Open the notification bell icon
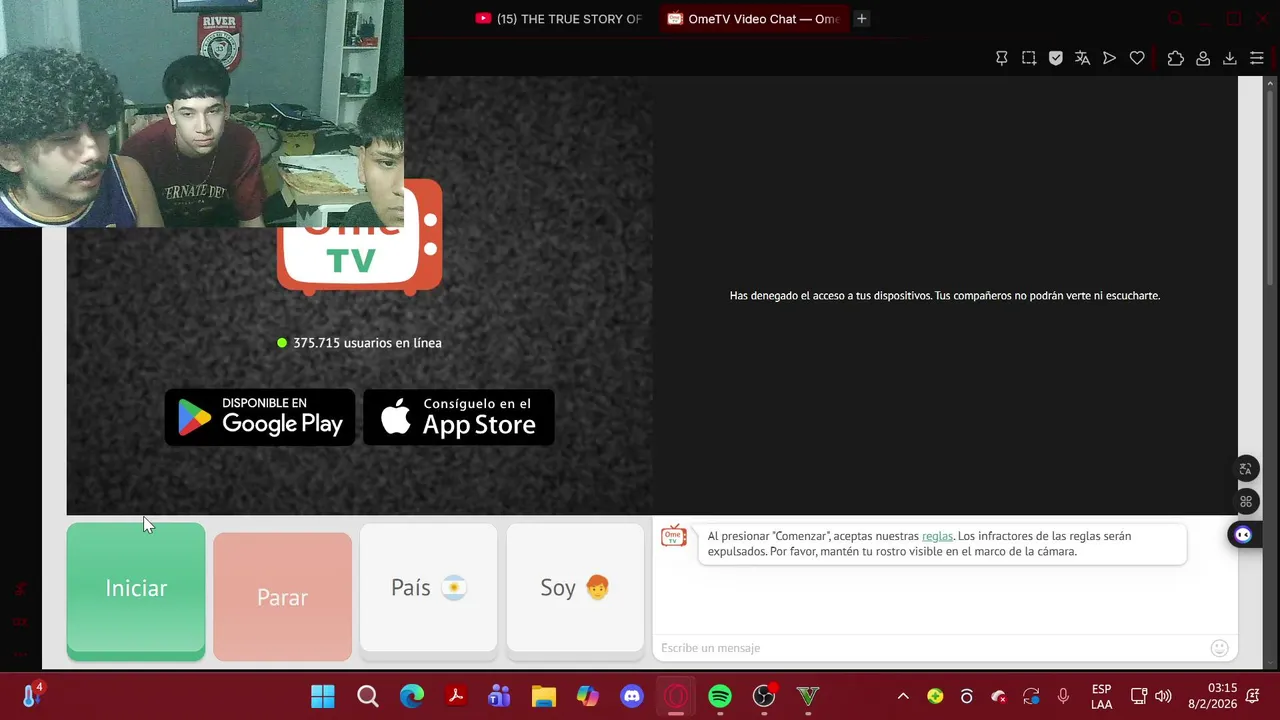Image resolution: width=1280 pixels, height=720 pixels. click(x=1254, y=696)
